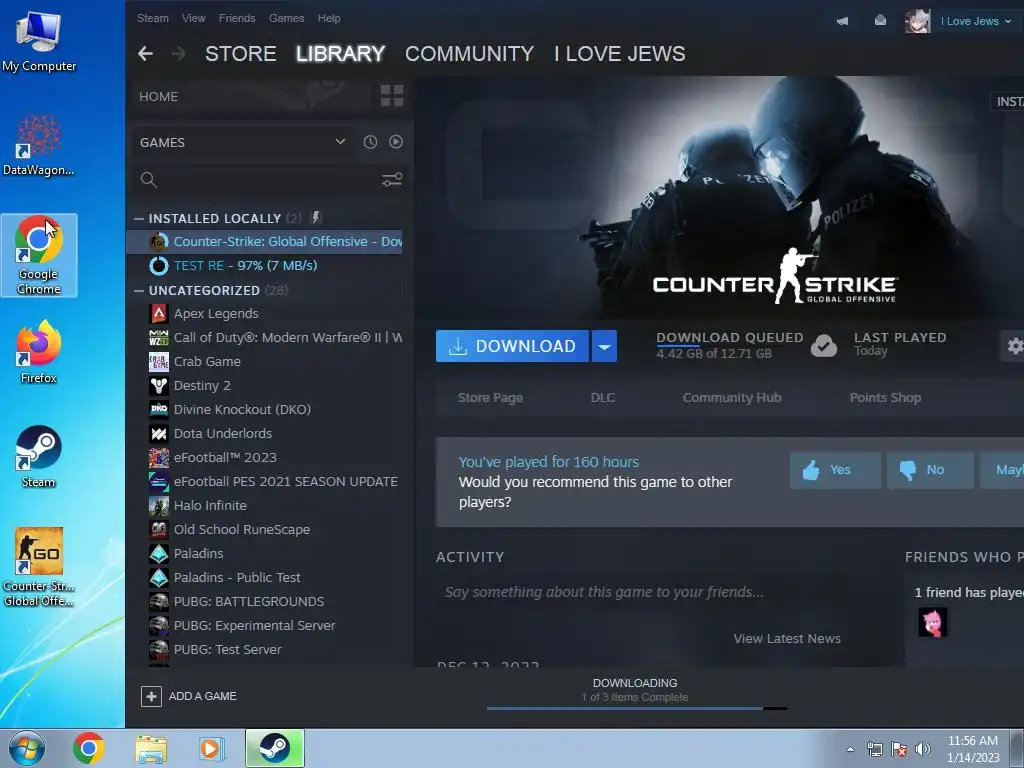
Task: Click the Windows Start button
Action: [27, 748]
